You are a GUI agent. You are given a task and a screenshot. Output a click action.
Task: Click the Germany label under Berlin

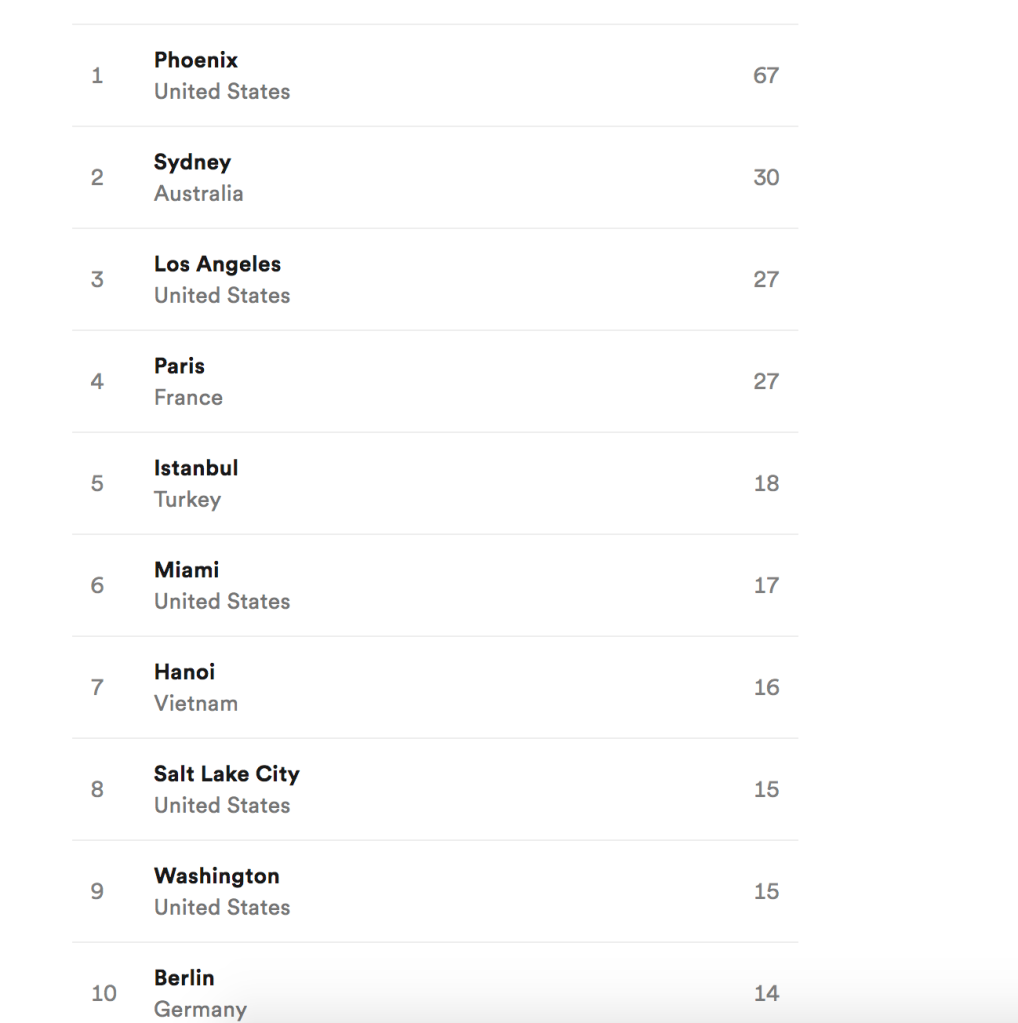200,1009
